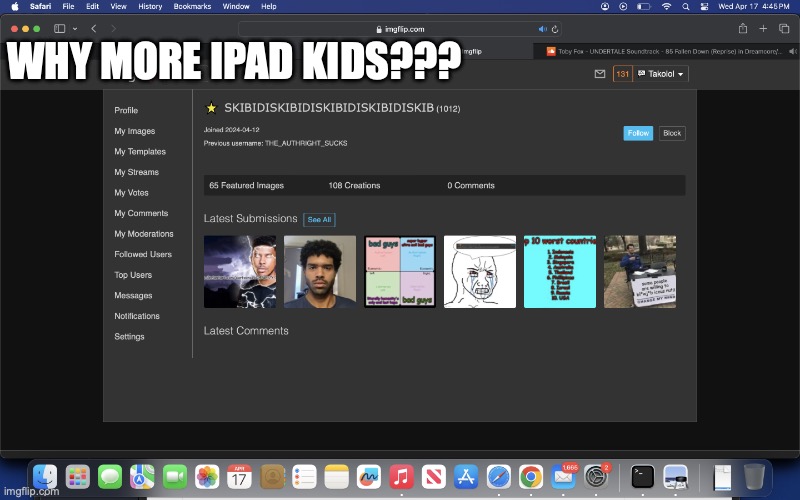
Task: Open My Moderations in the sidebar
Action: click(x=144, y=234)
